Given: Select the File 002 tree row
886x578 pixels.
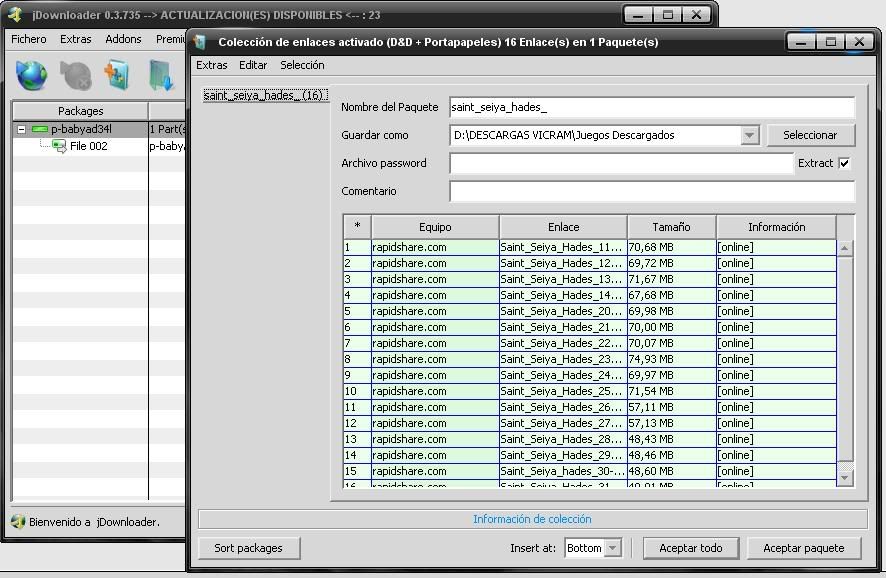Looking at the screenshot, I should 99,146.
